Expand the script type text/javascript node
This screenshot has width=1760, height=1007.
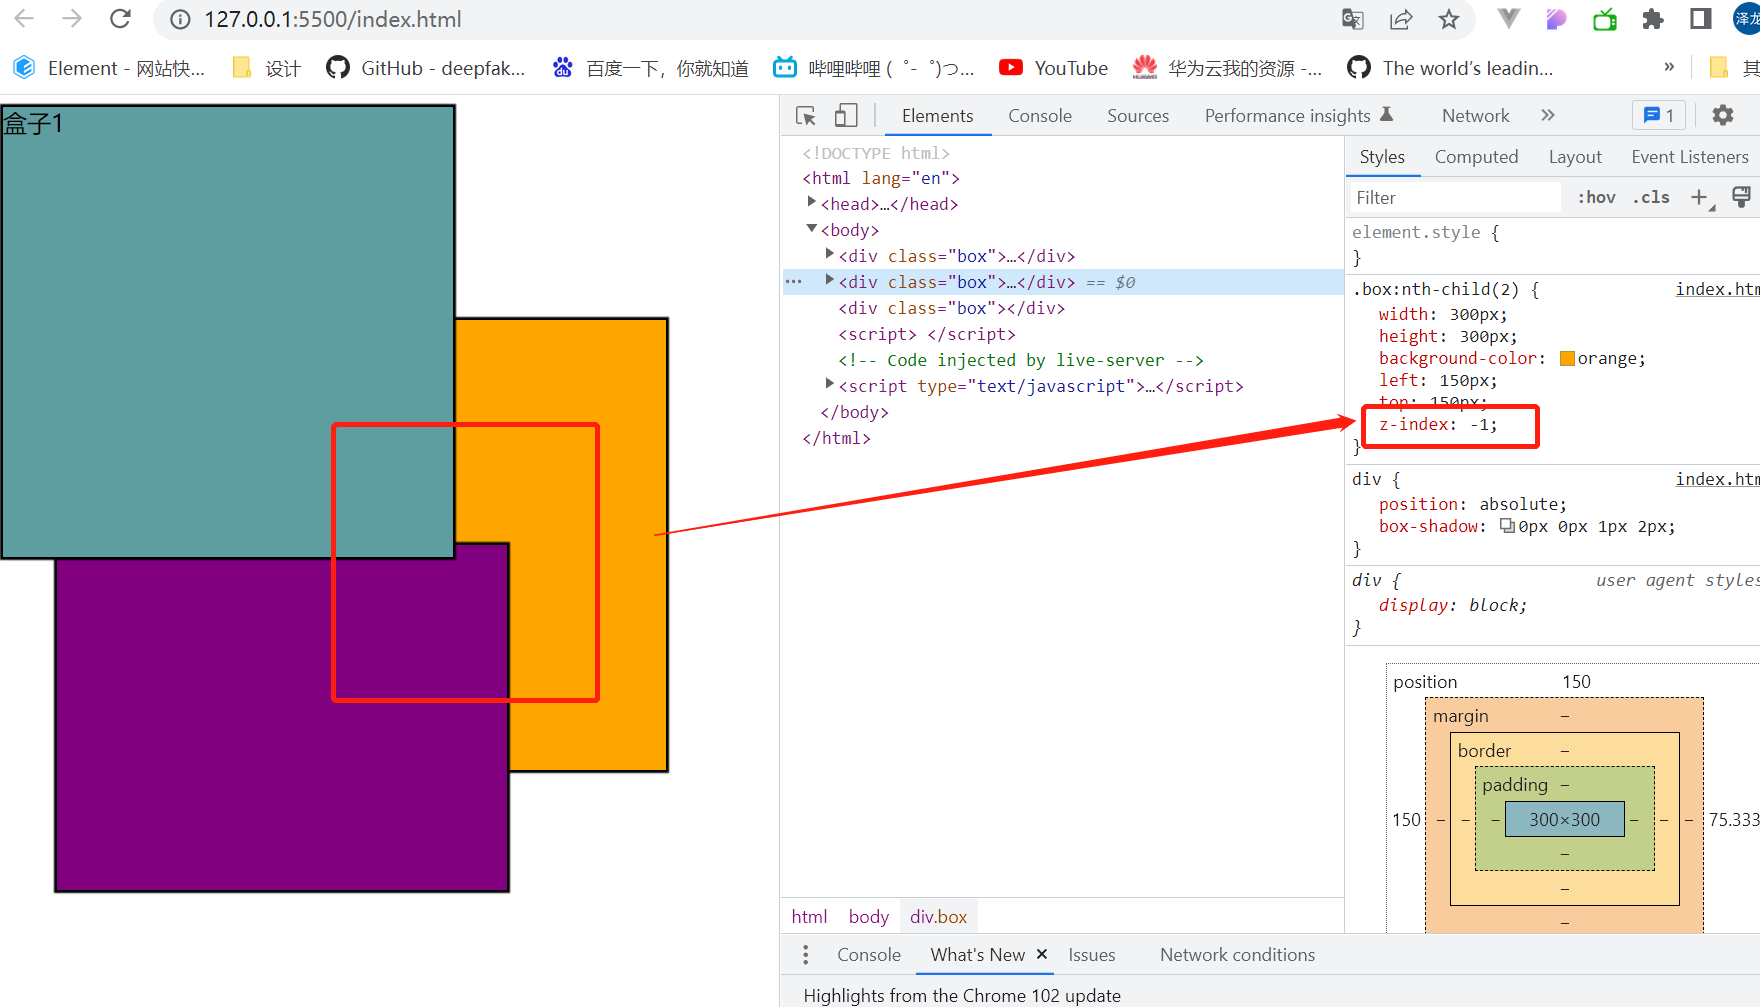tap(829, 385)
